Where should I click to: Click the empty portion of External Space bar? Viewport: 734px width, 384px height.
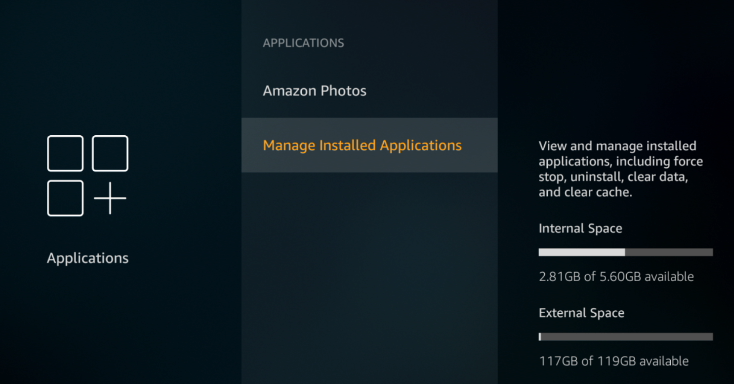[627, 337]
